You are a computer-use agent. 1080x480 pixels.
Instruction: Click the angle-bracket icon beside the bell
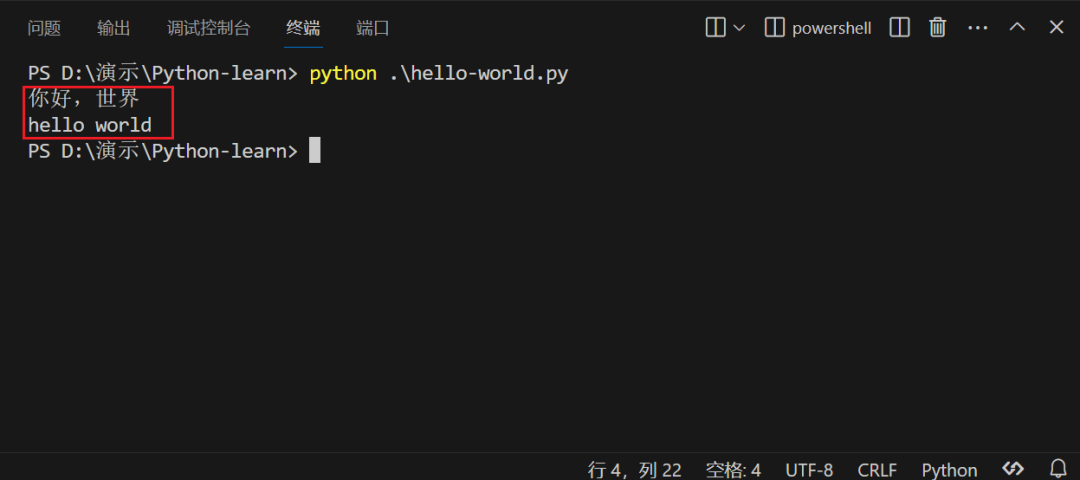(1013, 468)
